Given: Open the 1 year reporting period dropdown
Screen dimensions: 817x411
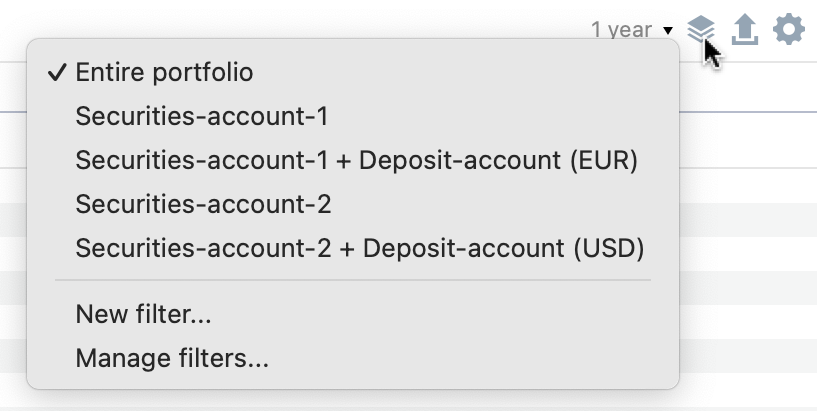Looking at the screenshot, I should coord(632,30).
